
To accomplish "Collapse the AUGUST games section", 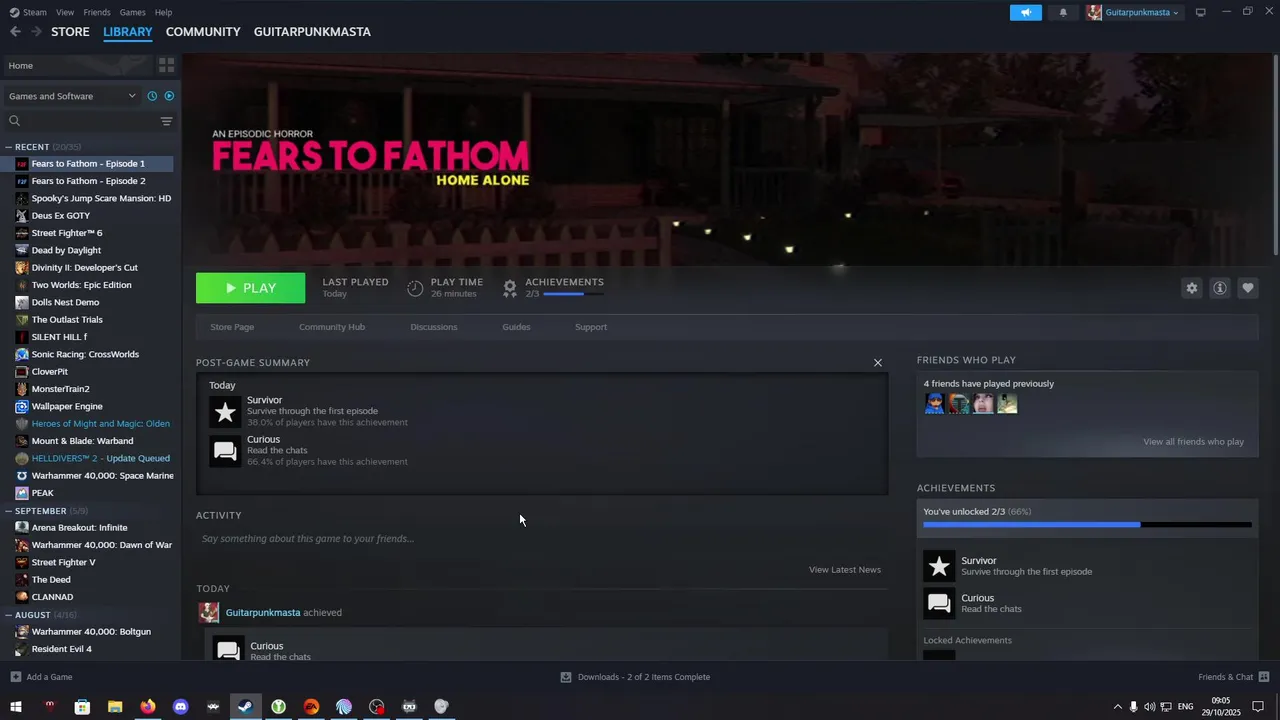I will point(9,615).
